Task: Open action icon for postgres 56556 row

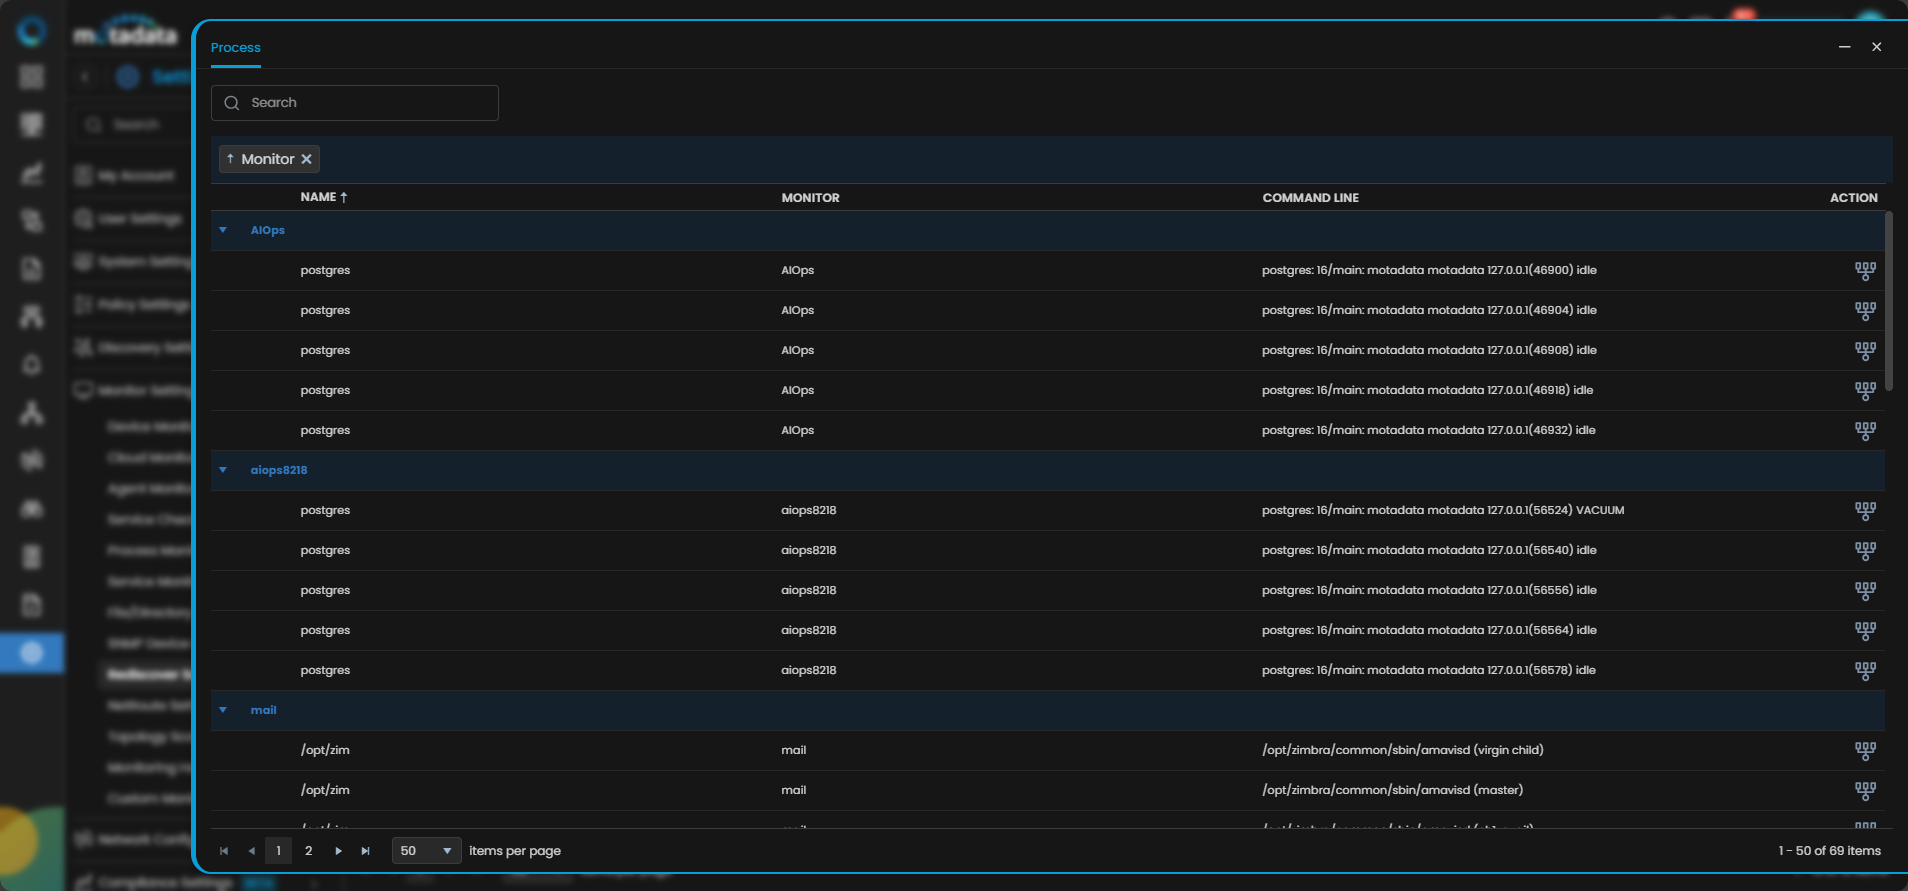Action: tap(1865, 590)
